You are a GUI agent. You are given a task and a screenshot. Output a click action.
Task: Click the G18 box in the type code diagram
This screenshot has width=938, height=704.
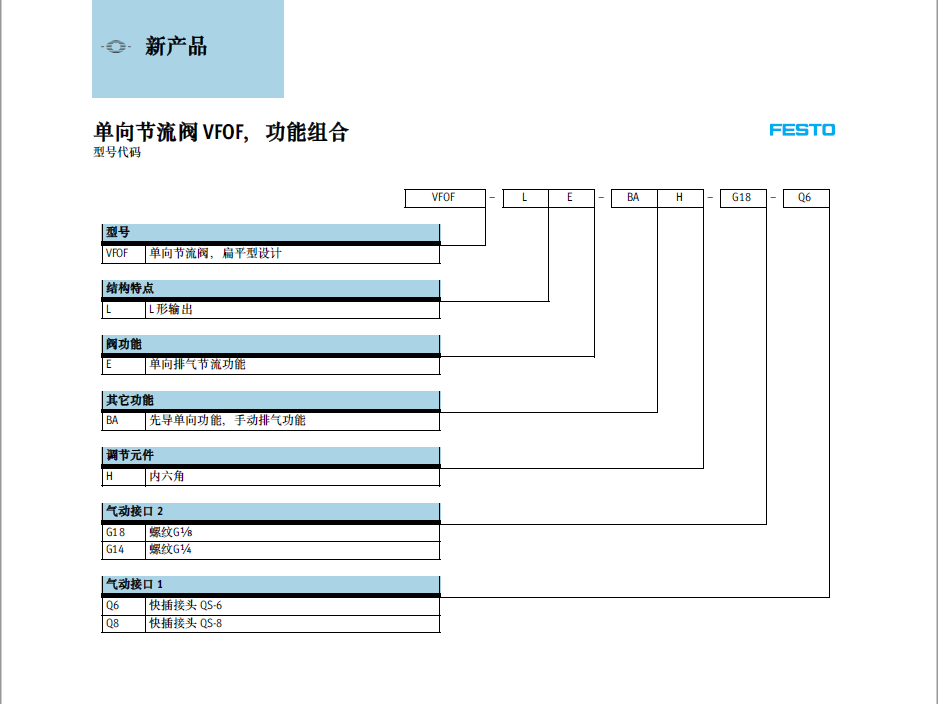[x=743, y=198]
